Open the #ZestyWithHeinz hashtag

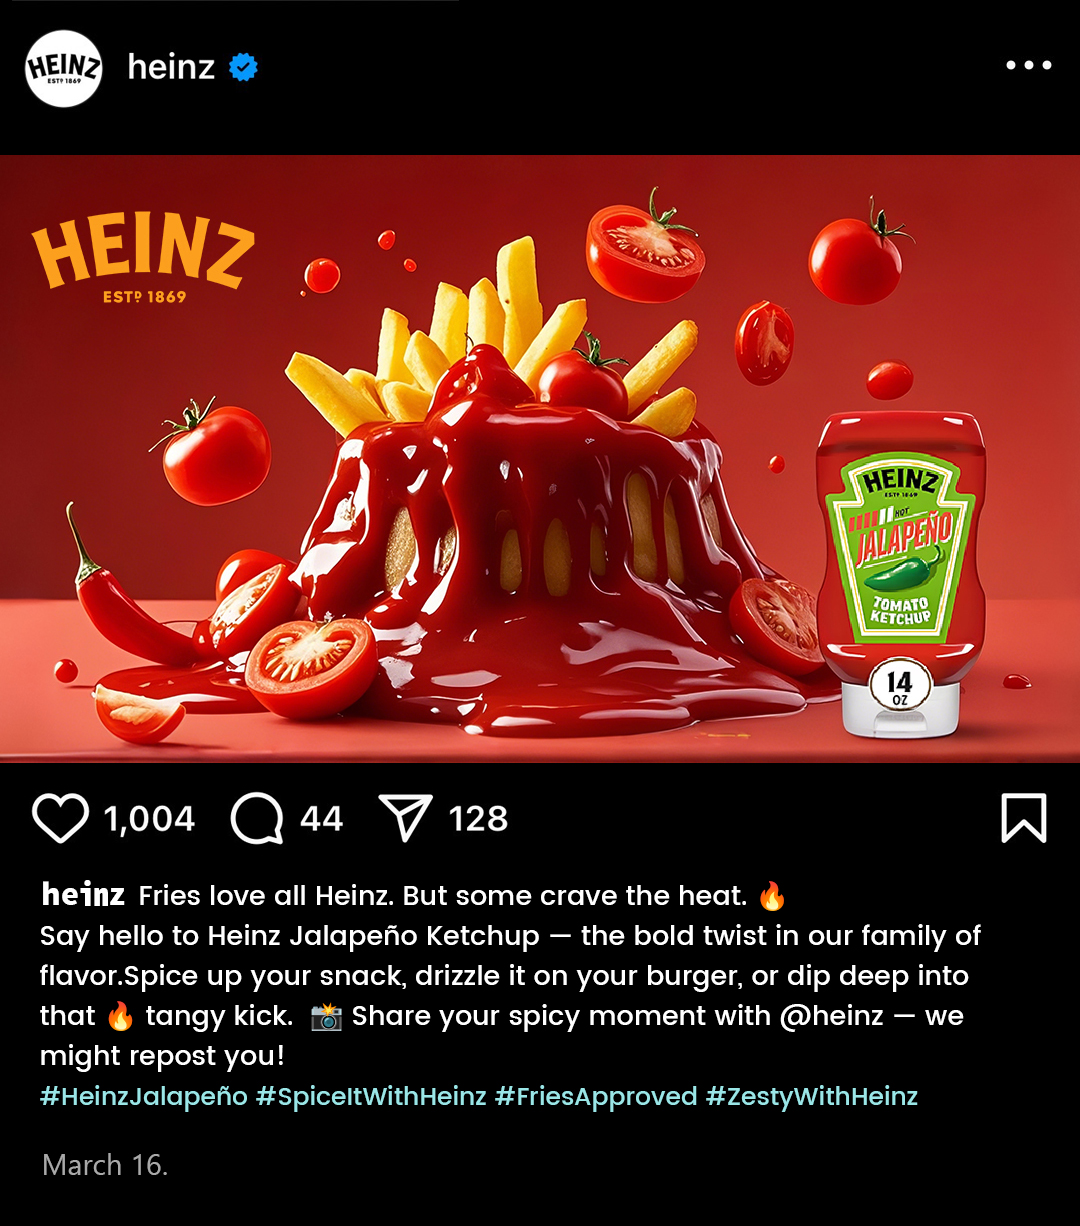coord(812,1096)
